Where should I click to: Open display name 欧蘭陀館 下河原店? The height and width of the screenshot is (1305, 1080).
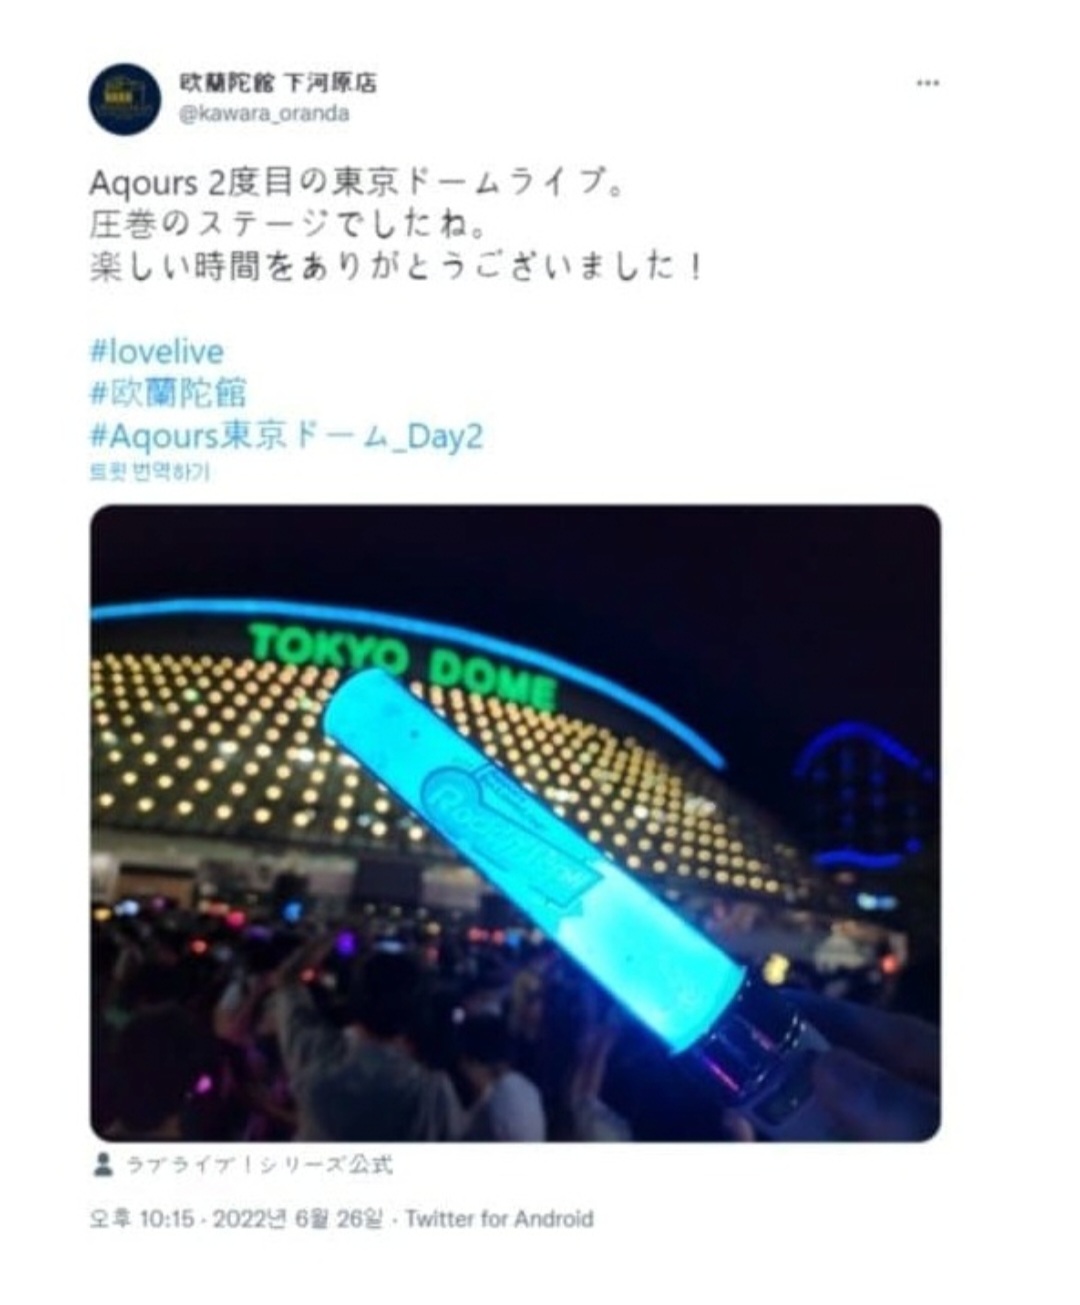tap(279, 82)
